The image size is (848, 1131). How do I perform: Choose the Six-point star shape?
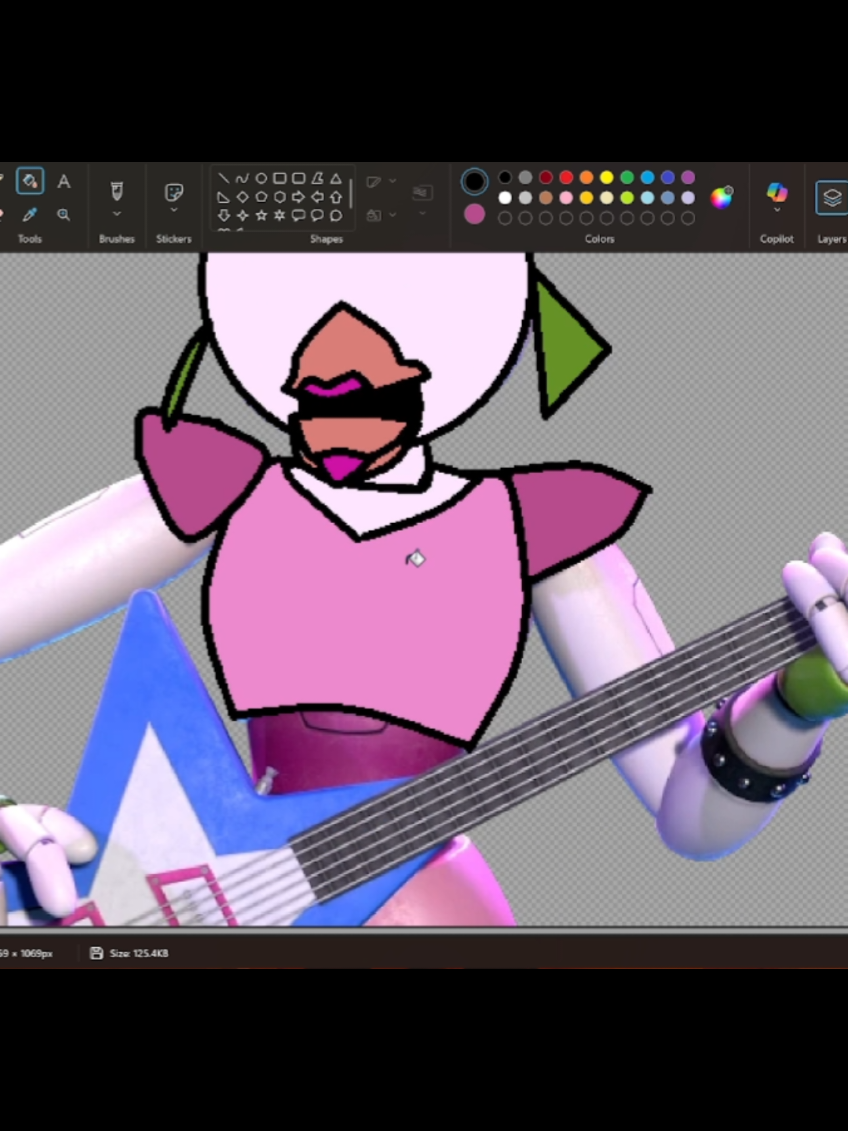280,216
